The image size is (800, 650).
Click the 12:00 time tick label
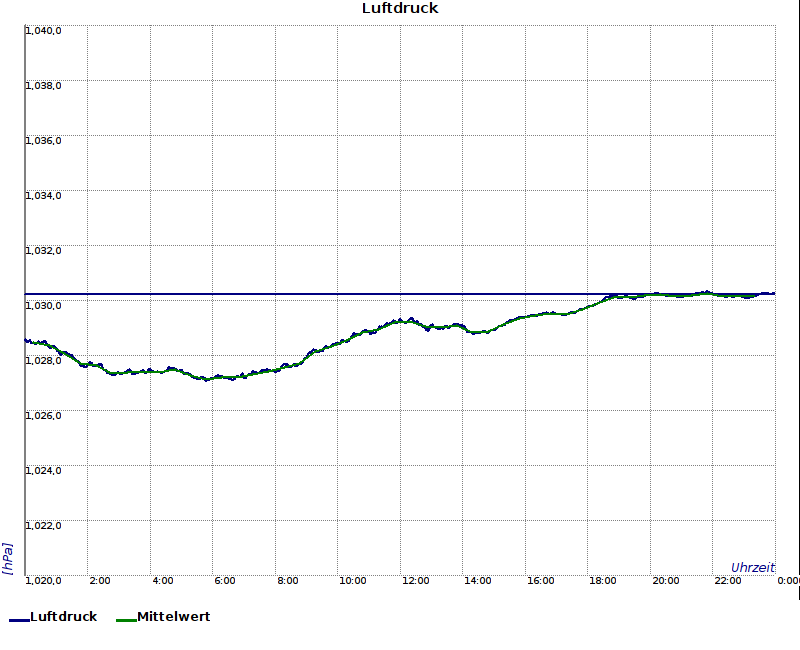point(415,581)
